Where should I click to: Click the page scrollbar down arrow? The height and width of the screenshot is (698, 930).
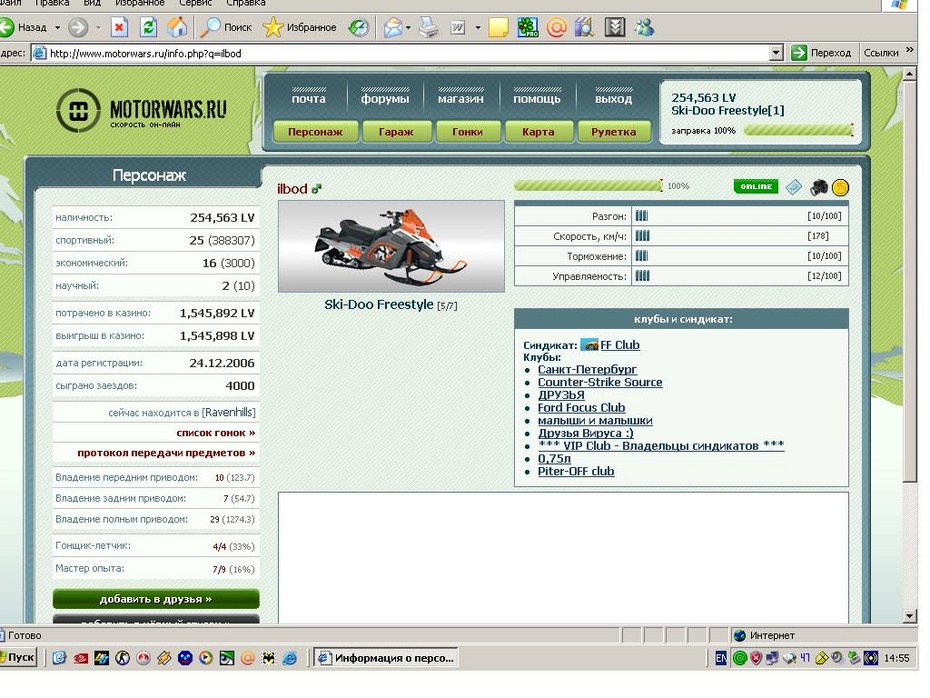[x=910, y=616]
